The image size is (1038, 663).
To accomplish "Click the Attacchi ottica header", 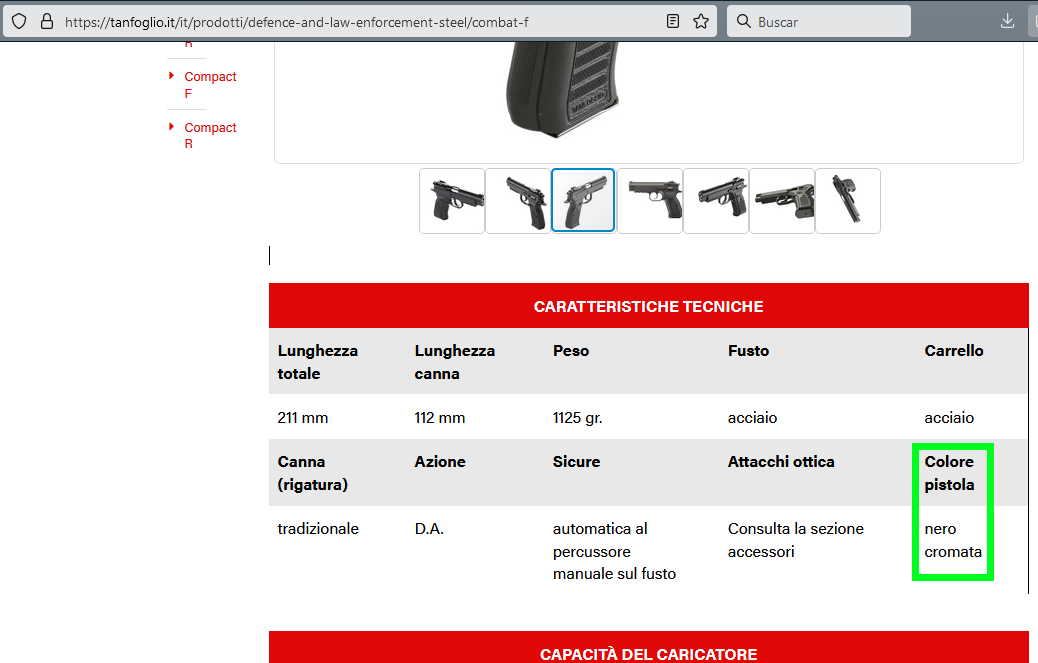I will click(780, 462).
